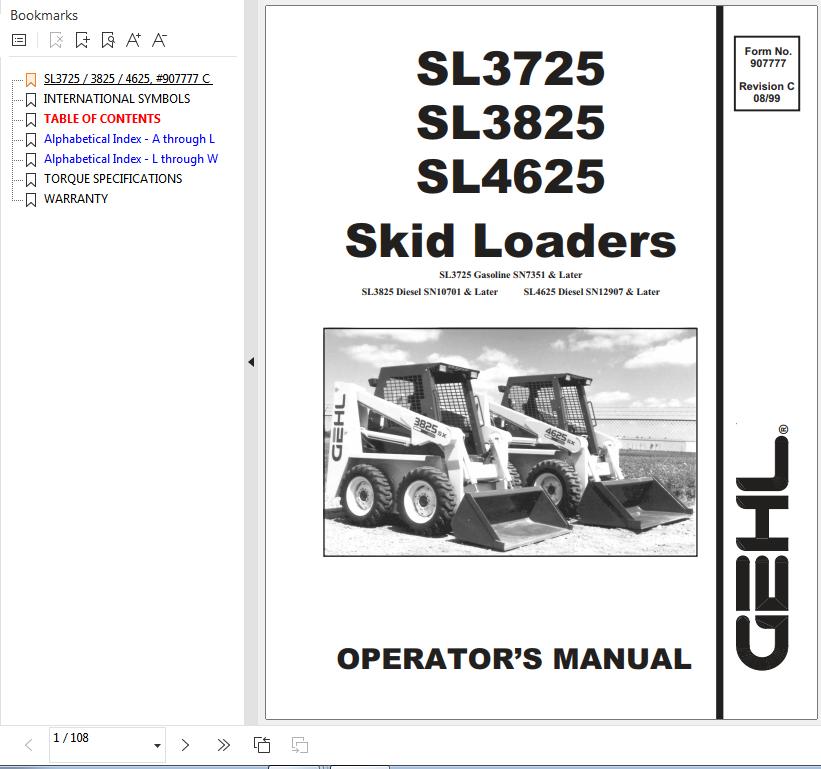Open the bookmarks options list menu
Viewport: 821px width, 769px height.
point(19,40)
